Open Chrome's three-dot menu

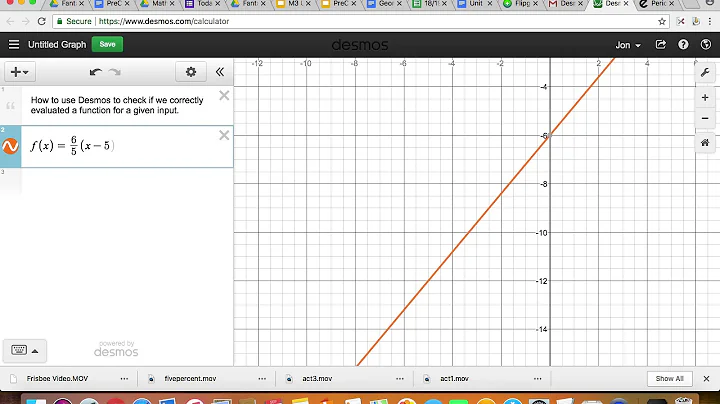(711, 21)
